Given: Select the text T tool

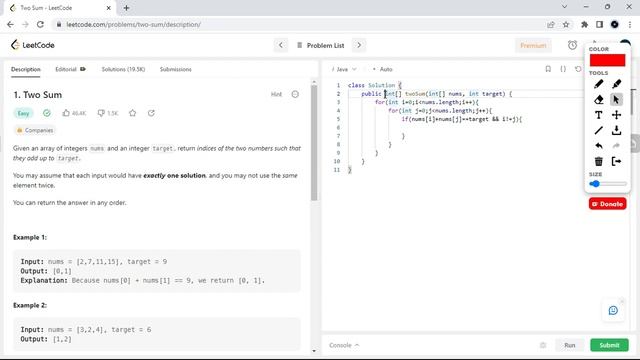Looking at the screenshot, I should coord(598,115).
